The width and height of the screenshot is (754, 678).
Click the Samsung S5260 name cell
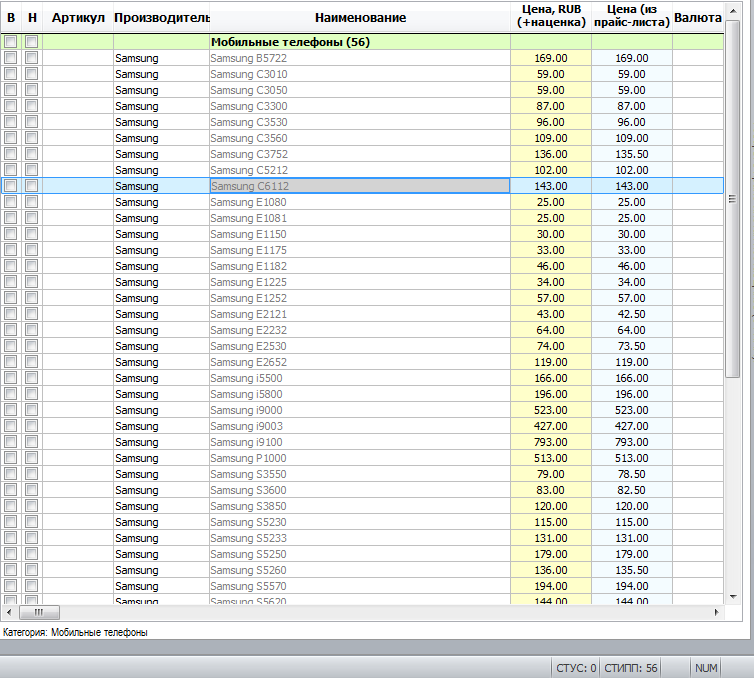360,570
